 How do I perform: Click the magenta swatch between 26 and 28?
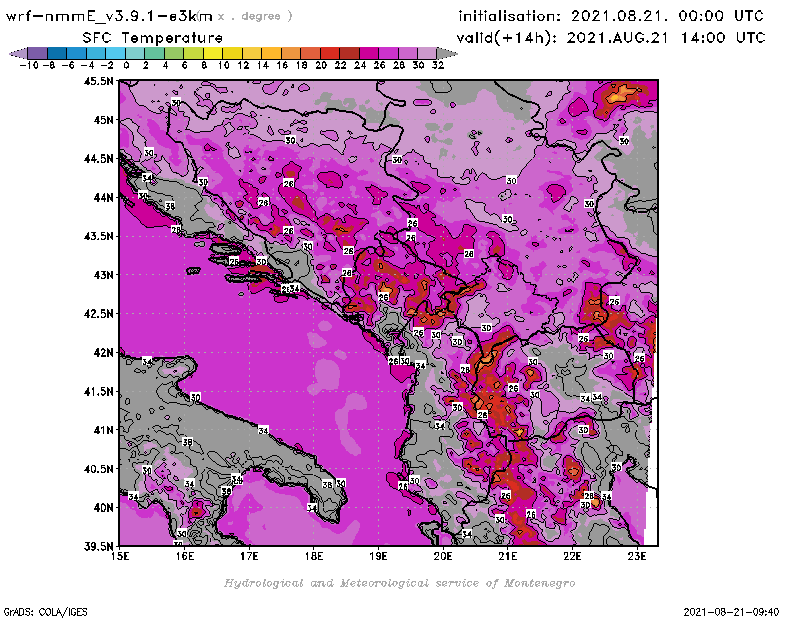(x=389, y=53)
